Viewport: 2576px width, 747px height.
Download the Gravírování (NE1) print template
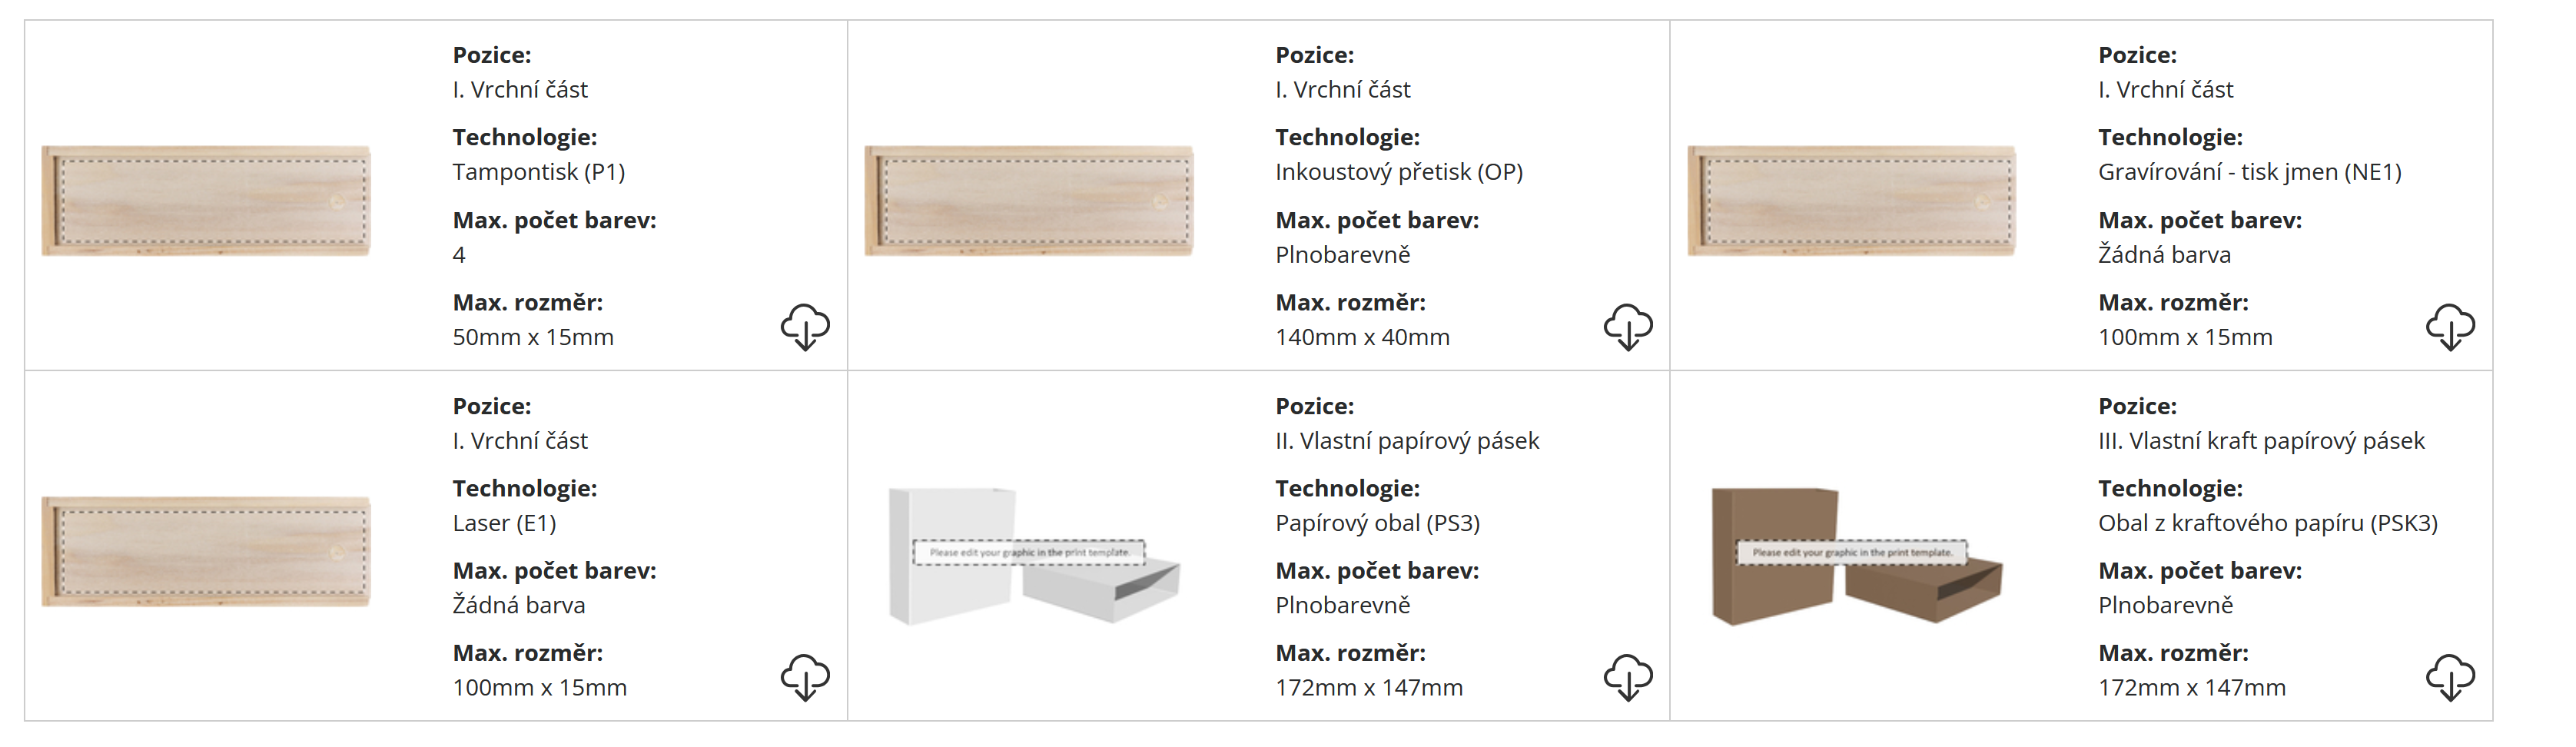click(x=2449, y=327)
